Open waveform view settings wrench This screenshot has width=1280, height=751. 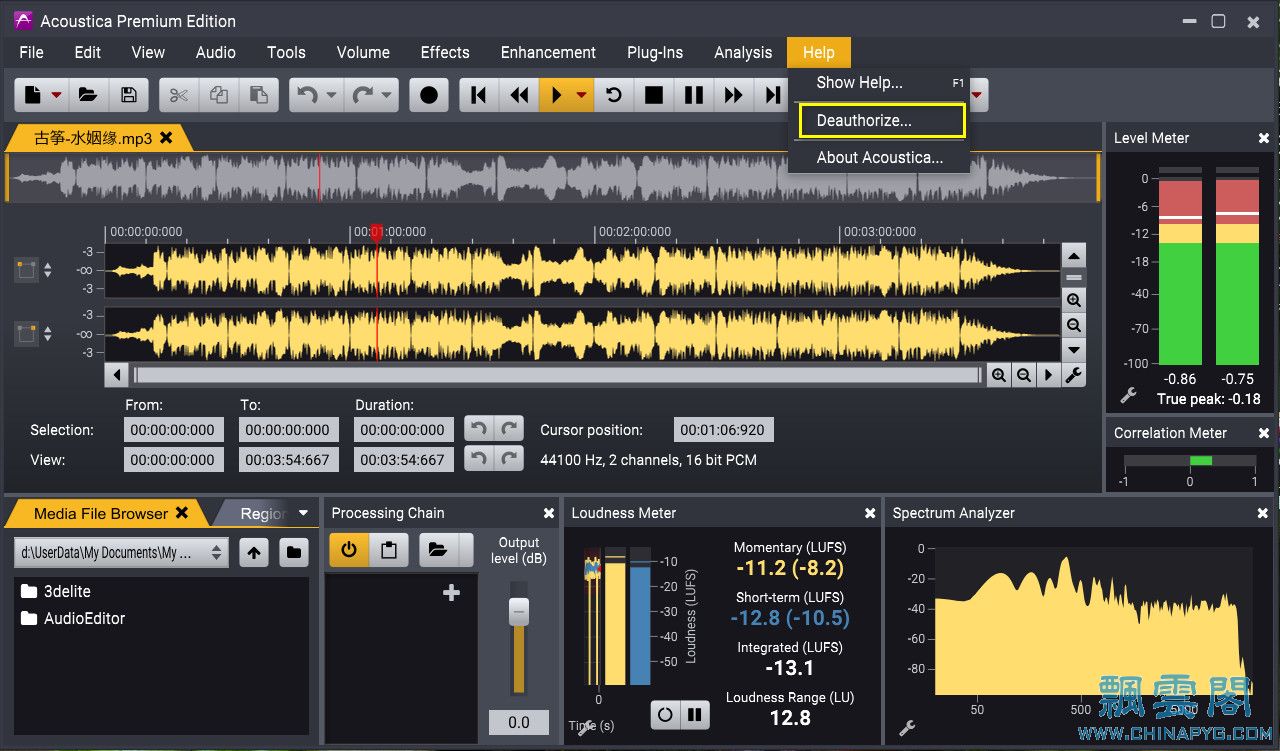pyautogui.click(x=1073, y=375)
